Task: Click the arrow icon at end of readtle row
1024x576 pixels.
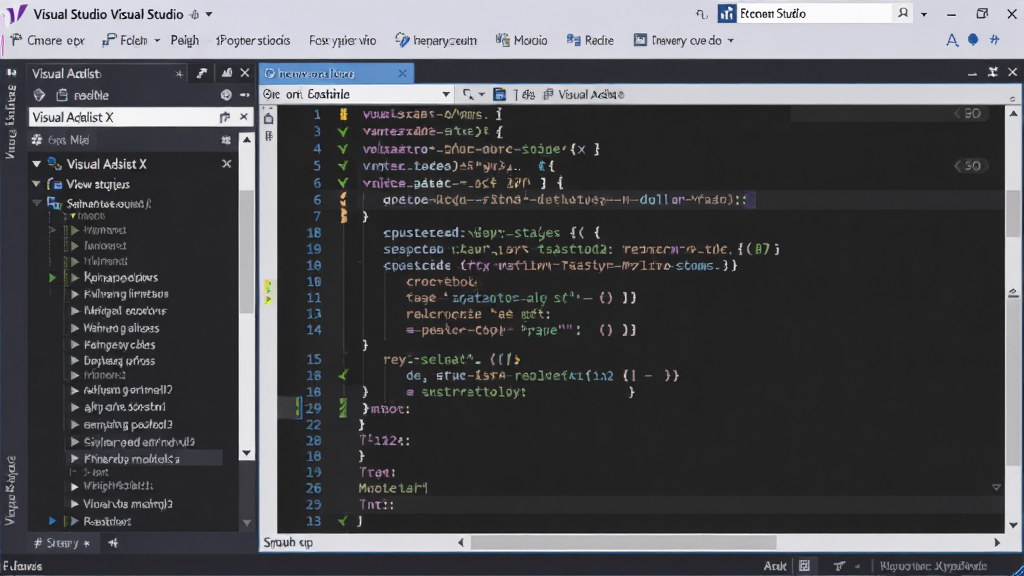Action: click(x=245, y=95)
